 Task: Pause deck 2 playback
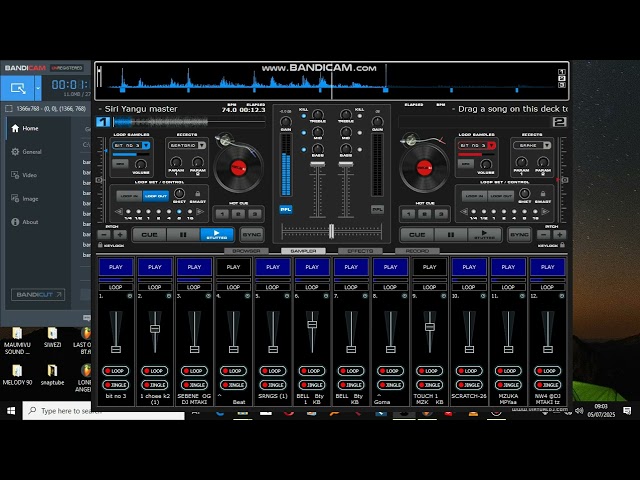[x=451, y=235]
